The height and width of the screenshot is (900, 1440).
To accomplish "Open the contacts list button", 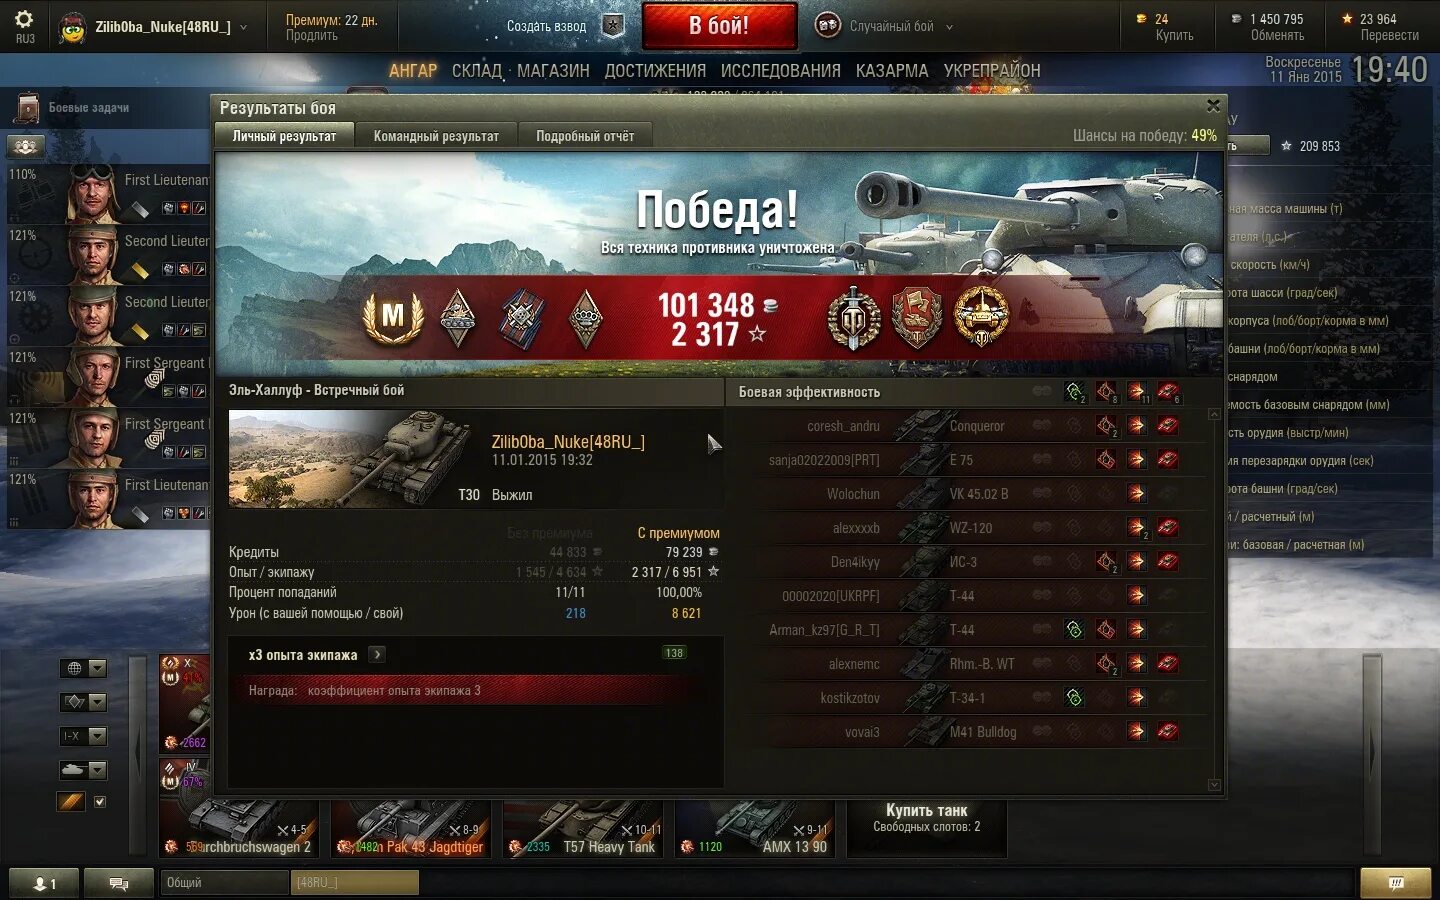I will pos(44,884).
